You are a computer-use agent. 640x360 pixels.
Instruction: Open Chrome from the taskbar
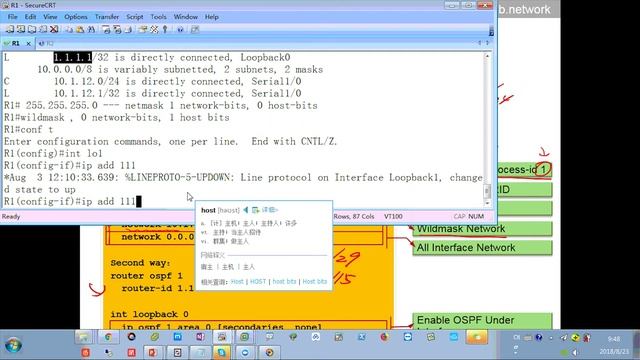108,337
